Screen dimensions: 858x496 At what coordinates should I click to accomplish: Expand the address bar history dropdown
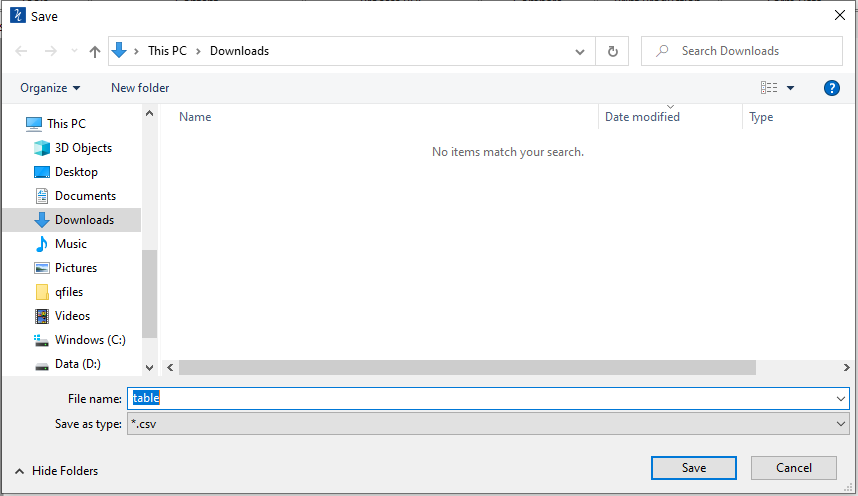coord(579,51)
